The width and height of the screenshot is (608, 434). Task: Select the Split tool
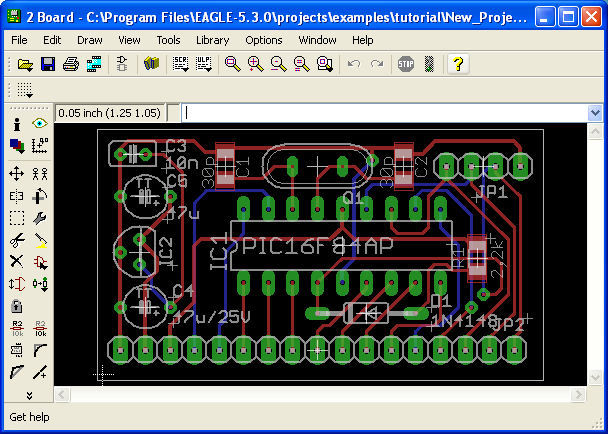click(17, 373)
